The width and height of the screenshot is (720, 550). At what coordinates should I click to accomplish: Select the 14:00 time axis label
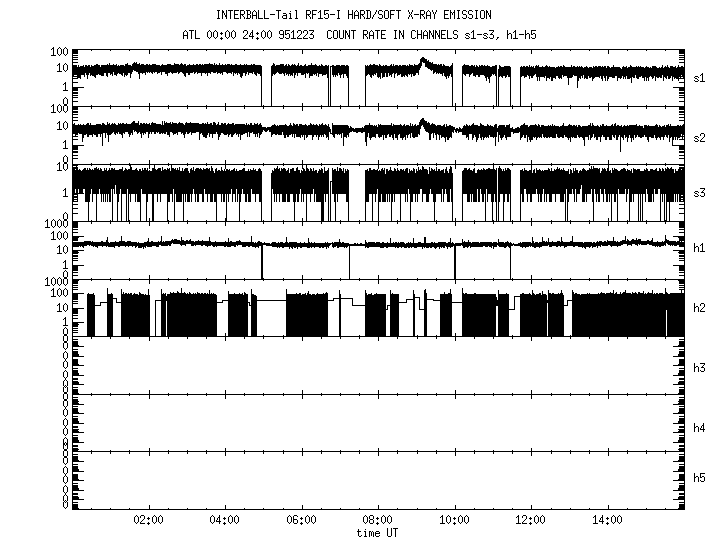click(608, 521)
